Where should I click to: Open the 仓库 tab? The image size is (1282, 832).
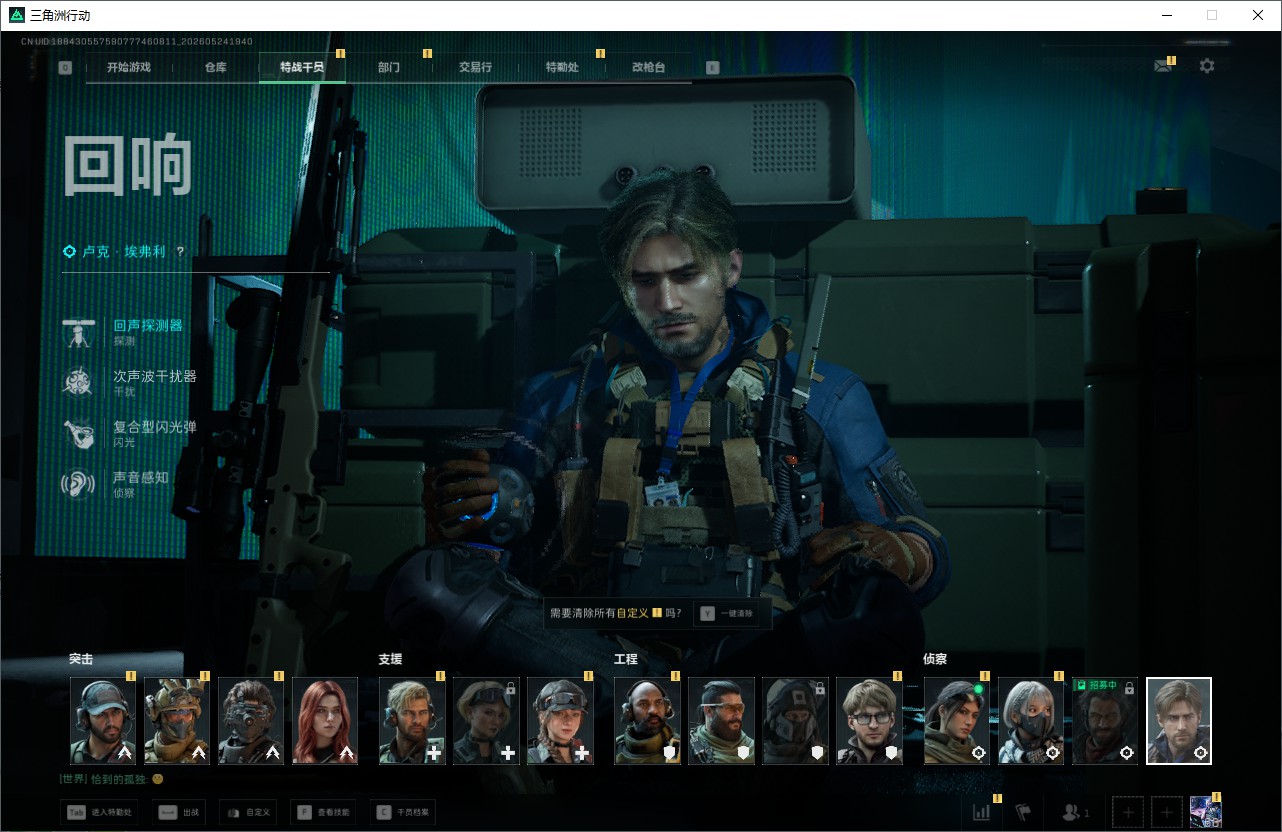(215, 67)
